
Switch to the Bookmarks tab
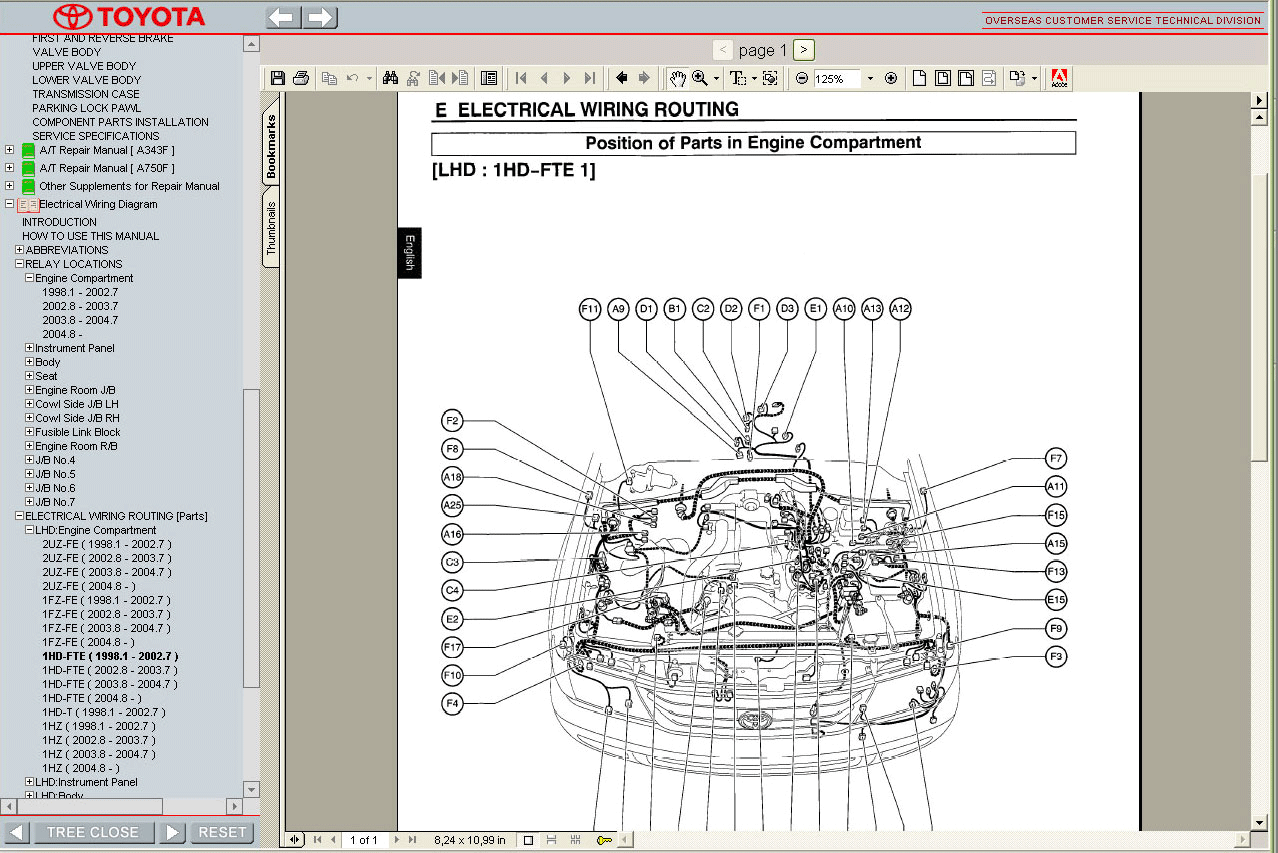271,146
